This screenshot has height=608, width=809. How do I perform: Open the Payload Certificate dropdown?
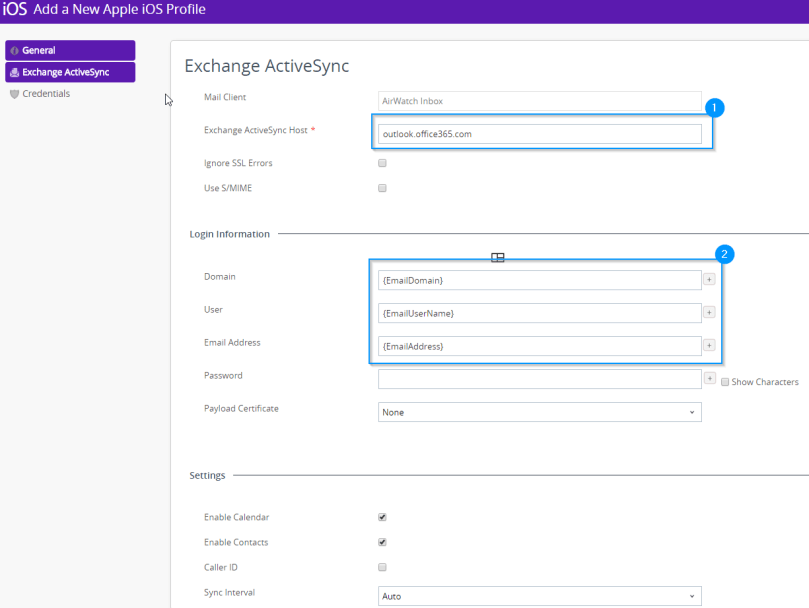pos(539,412)
